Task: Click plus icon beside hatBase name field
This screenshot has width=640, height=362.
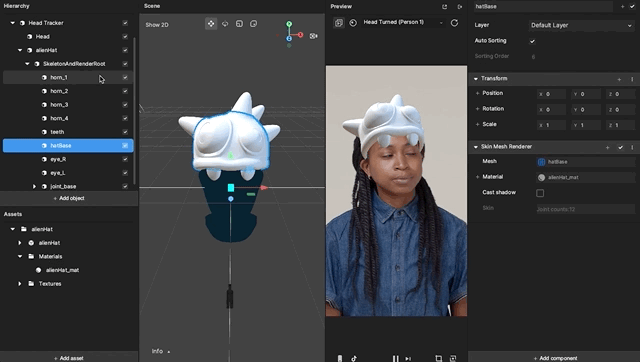Action: 622,7
